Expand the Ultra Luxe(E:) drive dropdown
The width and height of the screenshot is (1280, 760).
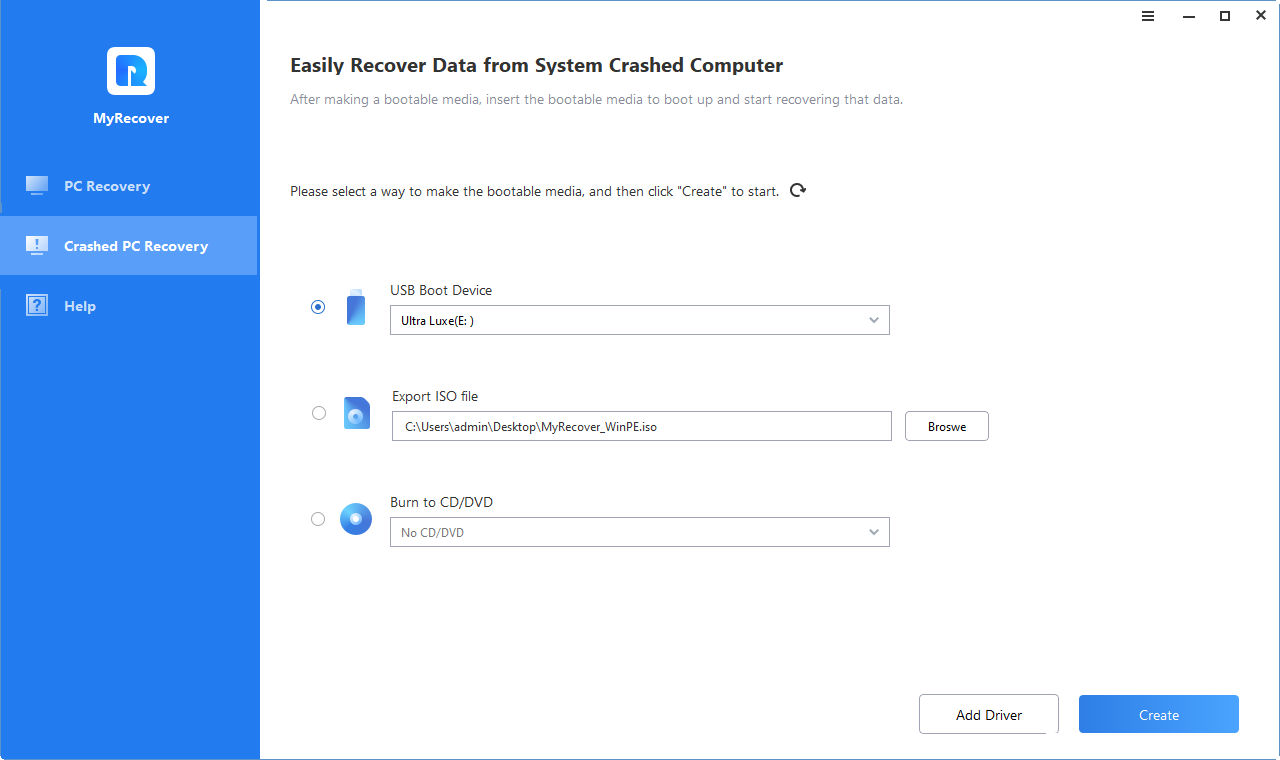[639, 320]
